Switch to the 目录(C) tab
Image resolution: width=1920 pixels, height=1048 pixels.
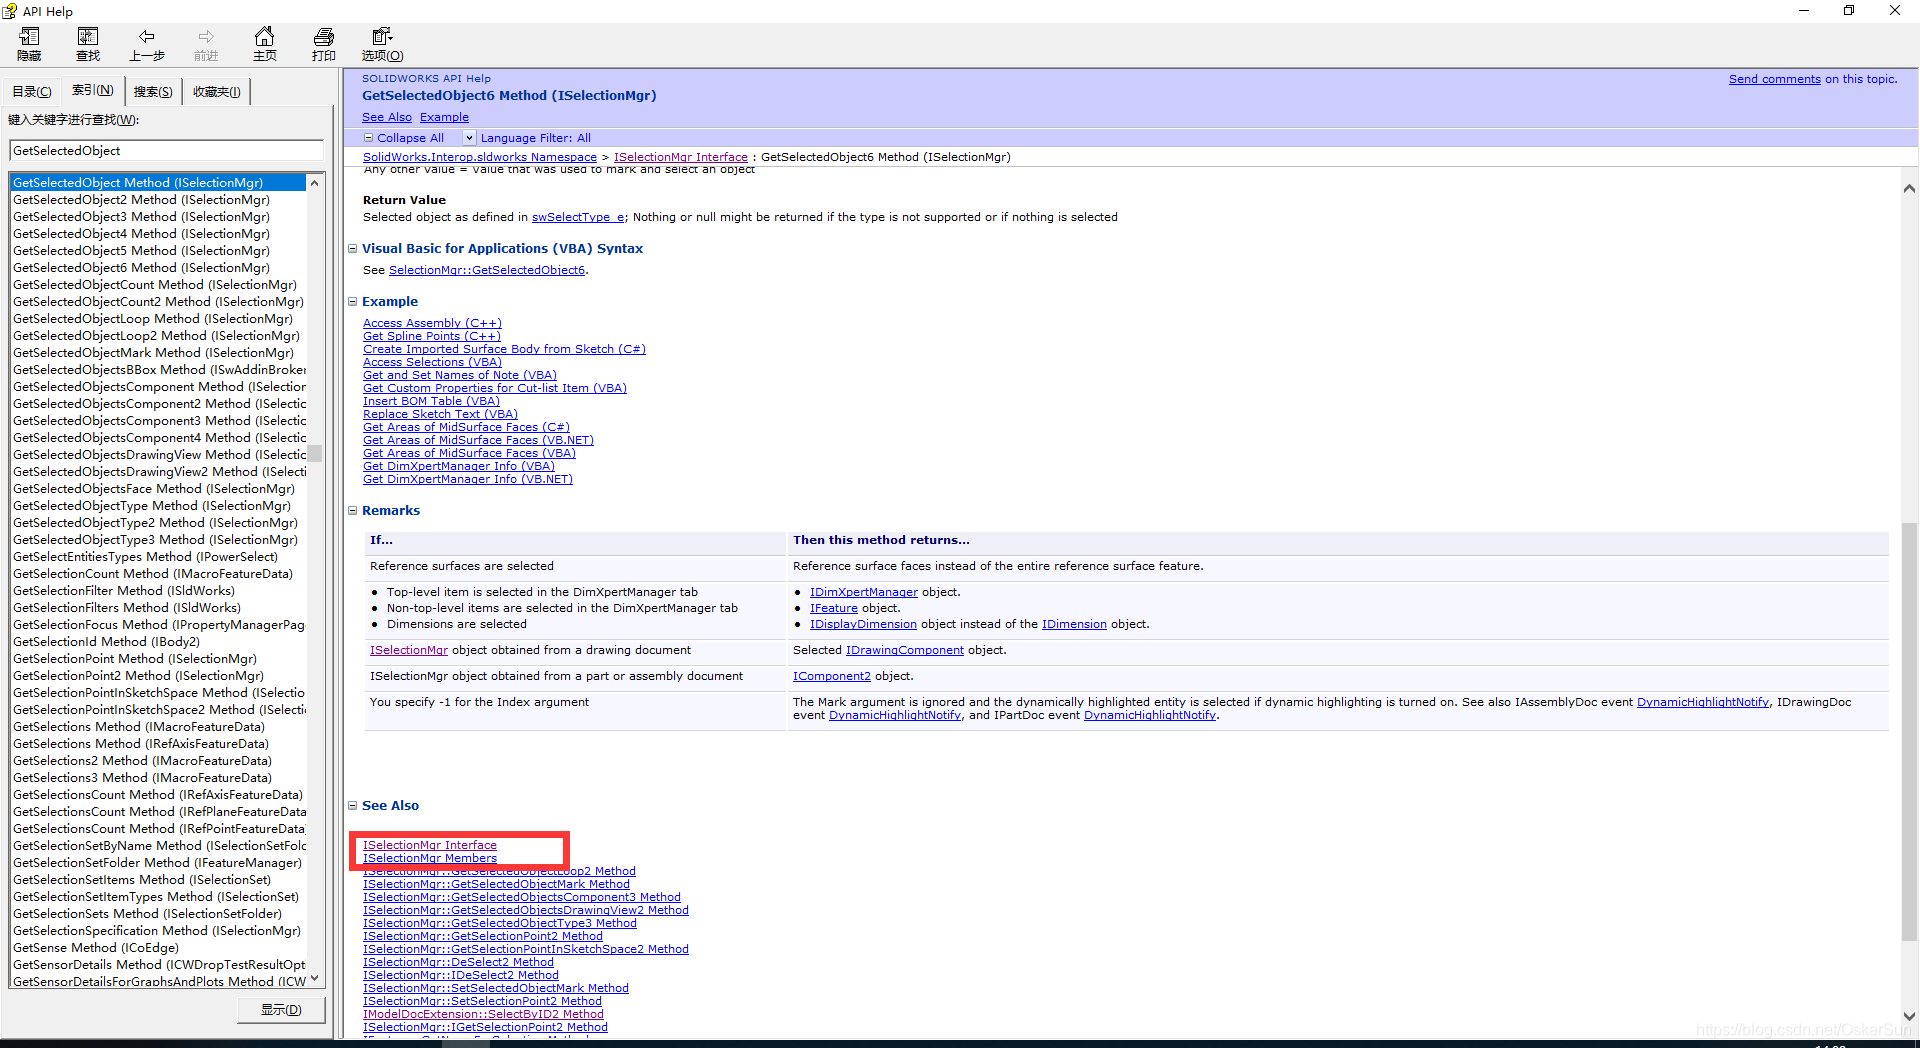[32, 92]
